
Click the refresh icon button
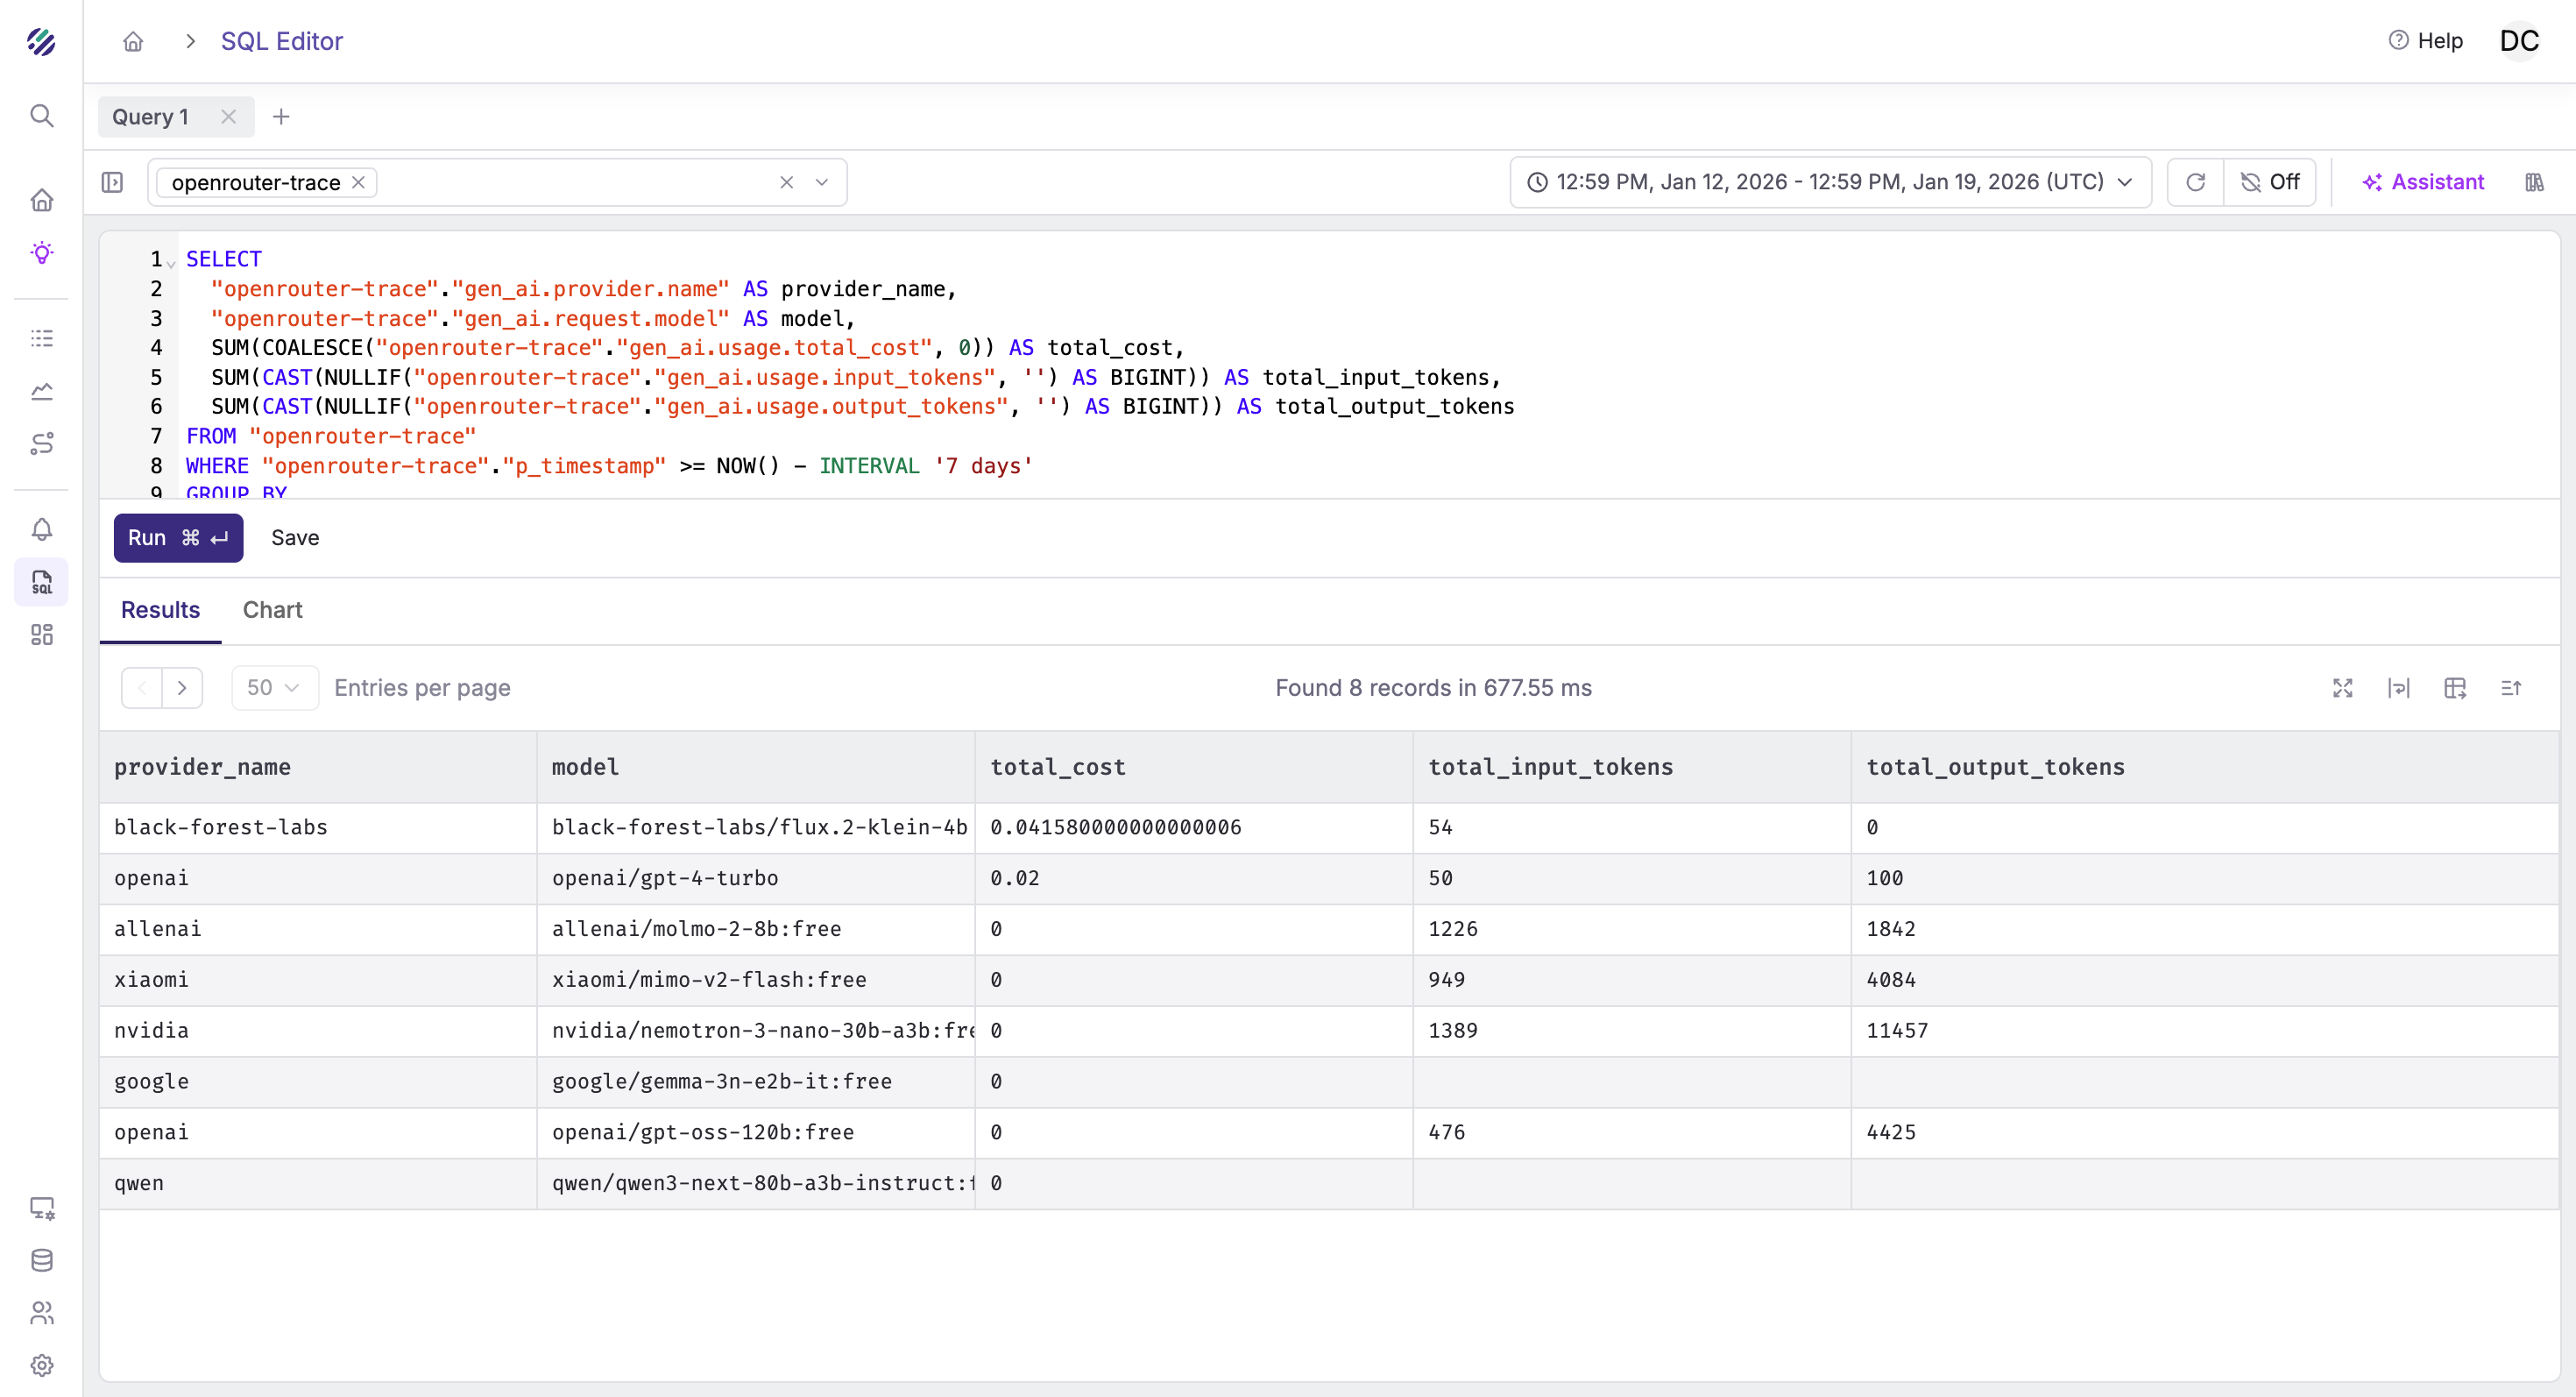2195,182
